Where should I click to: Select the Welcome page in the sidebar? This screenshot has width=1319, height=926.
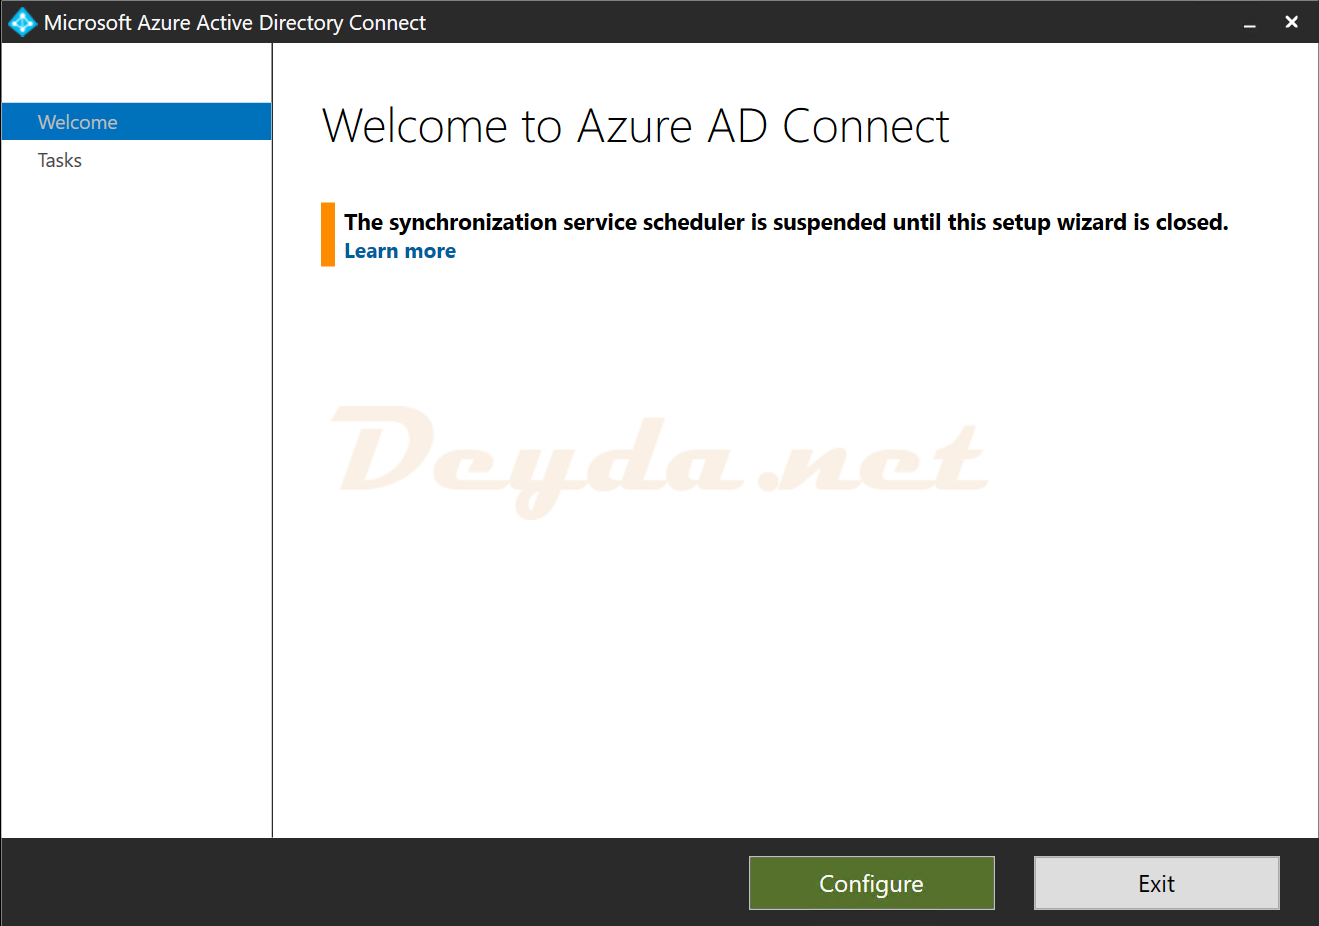point(136,122)
